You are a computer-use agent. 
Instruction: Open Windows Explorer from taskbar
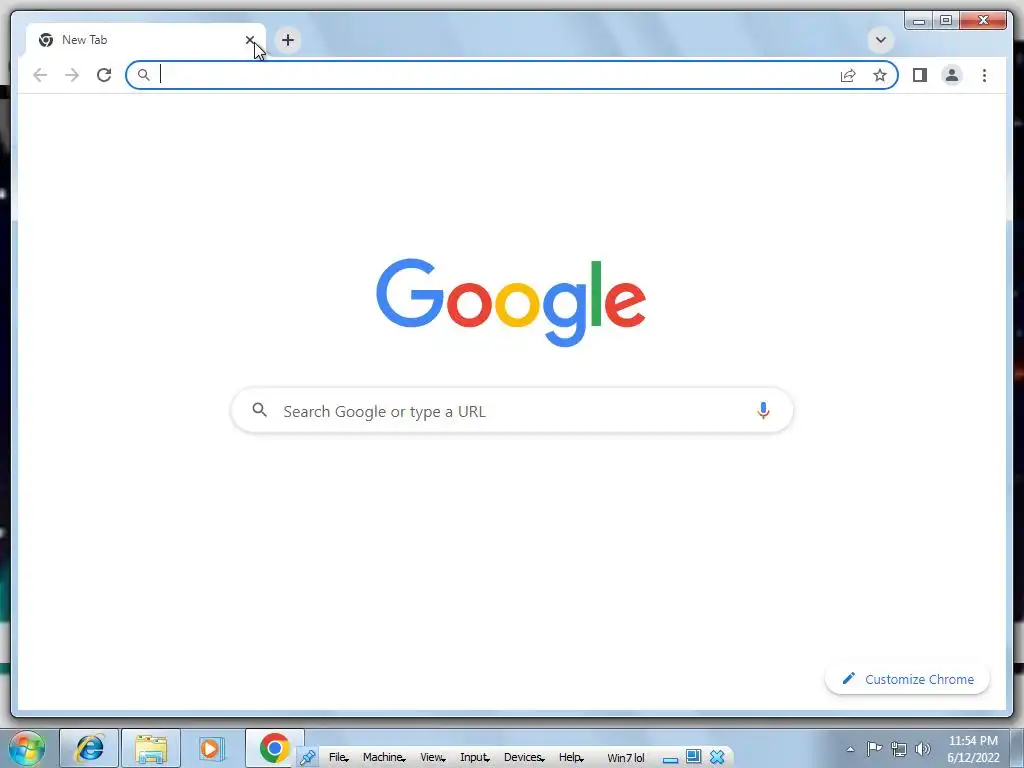151,748
